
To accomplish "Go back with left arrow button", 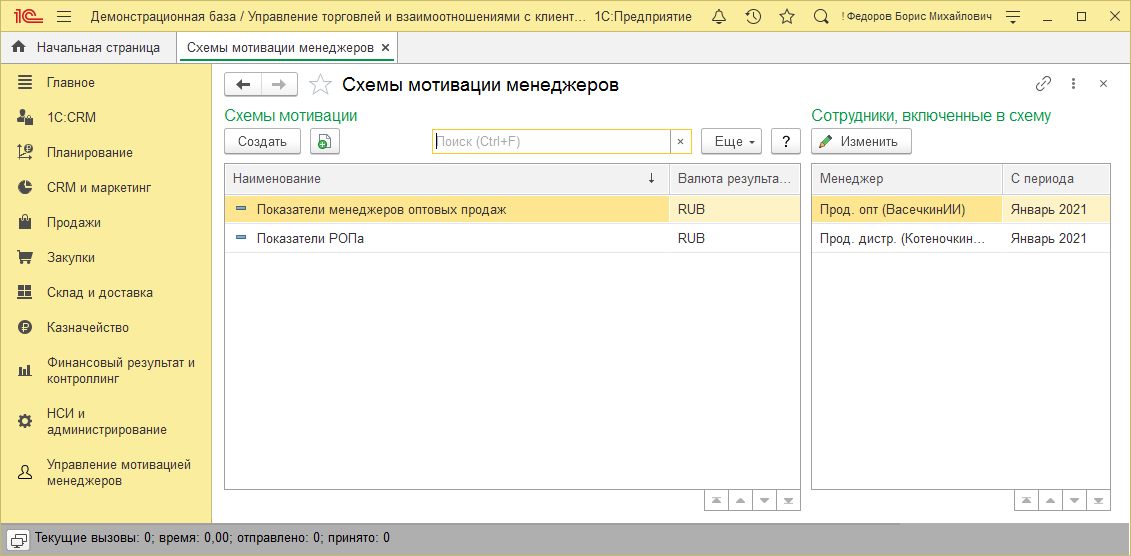I will coord(243,84).
